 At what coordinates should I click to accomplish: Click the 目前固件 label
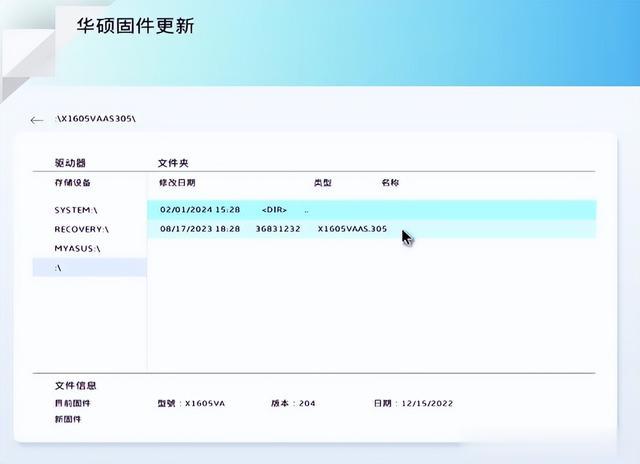point(73,403)
